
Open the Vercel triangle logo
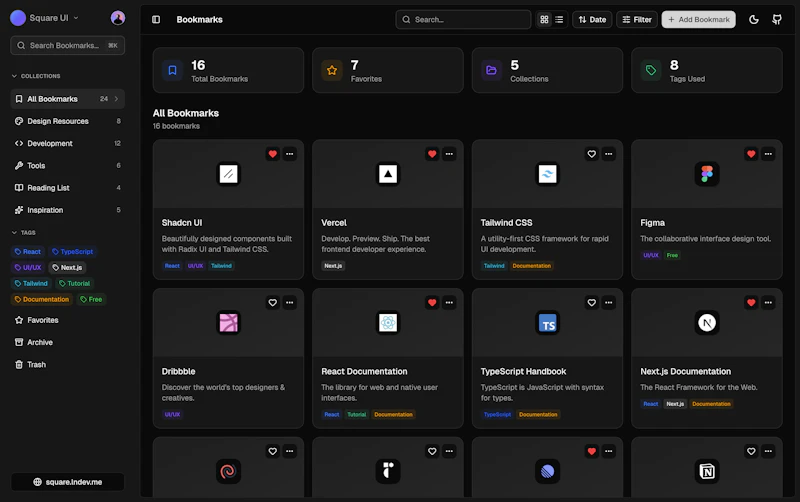388,174
